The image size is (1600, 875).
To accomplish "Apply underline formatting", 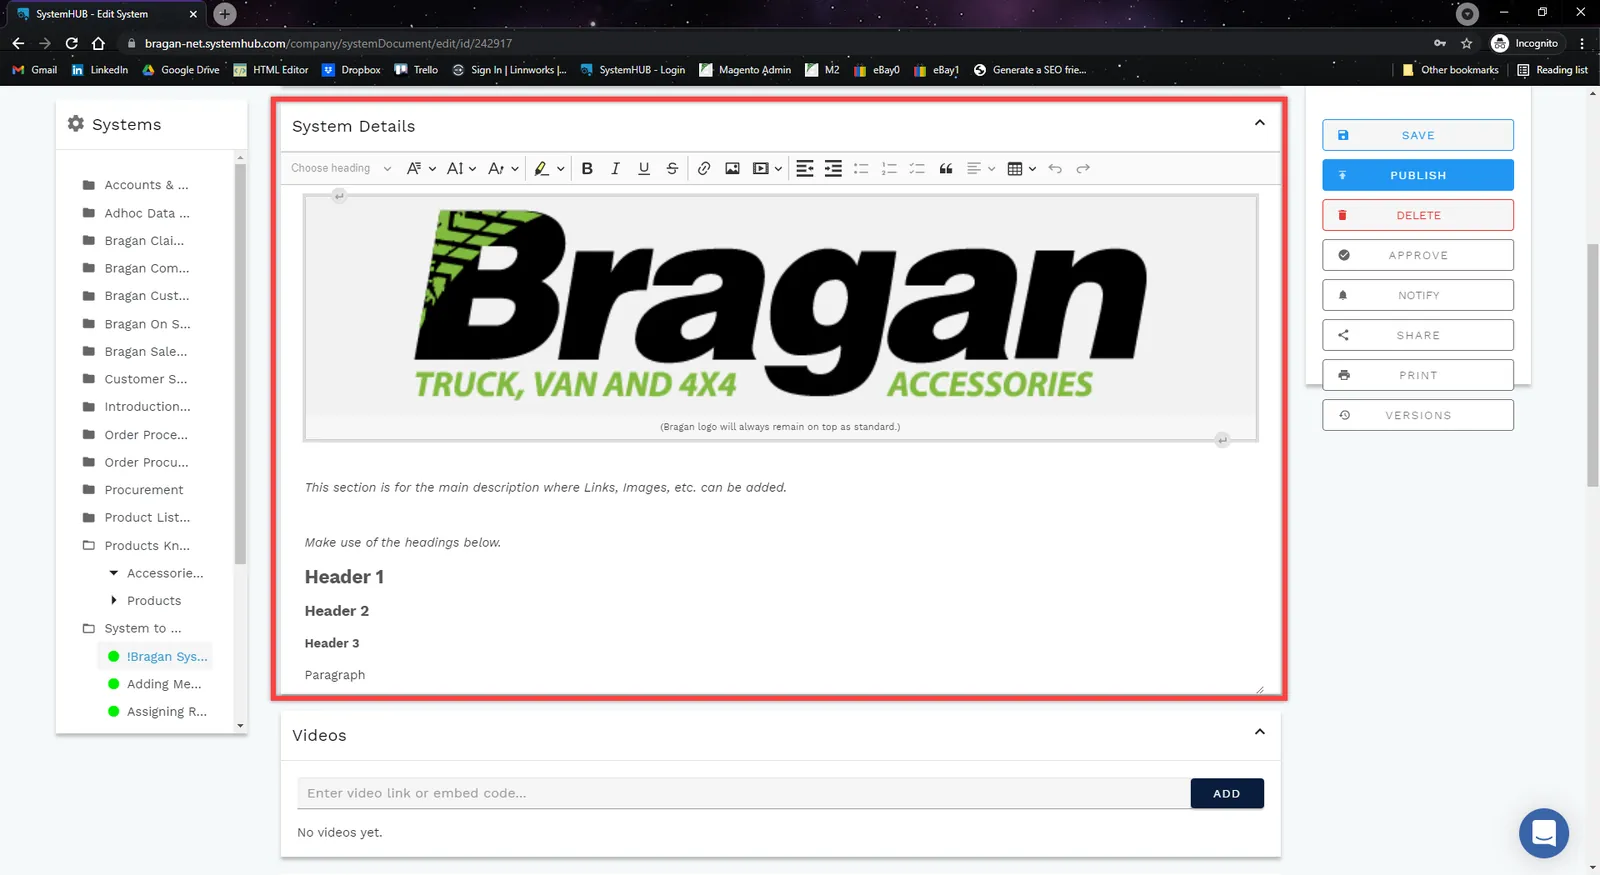I will 644,168.
